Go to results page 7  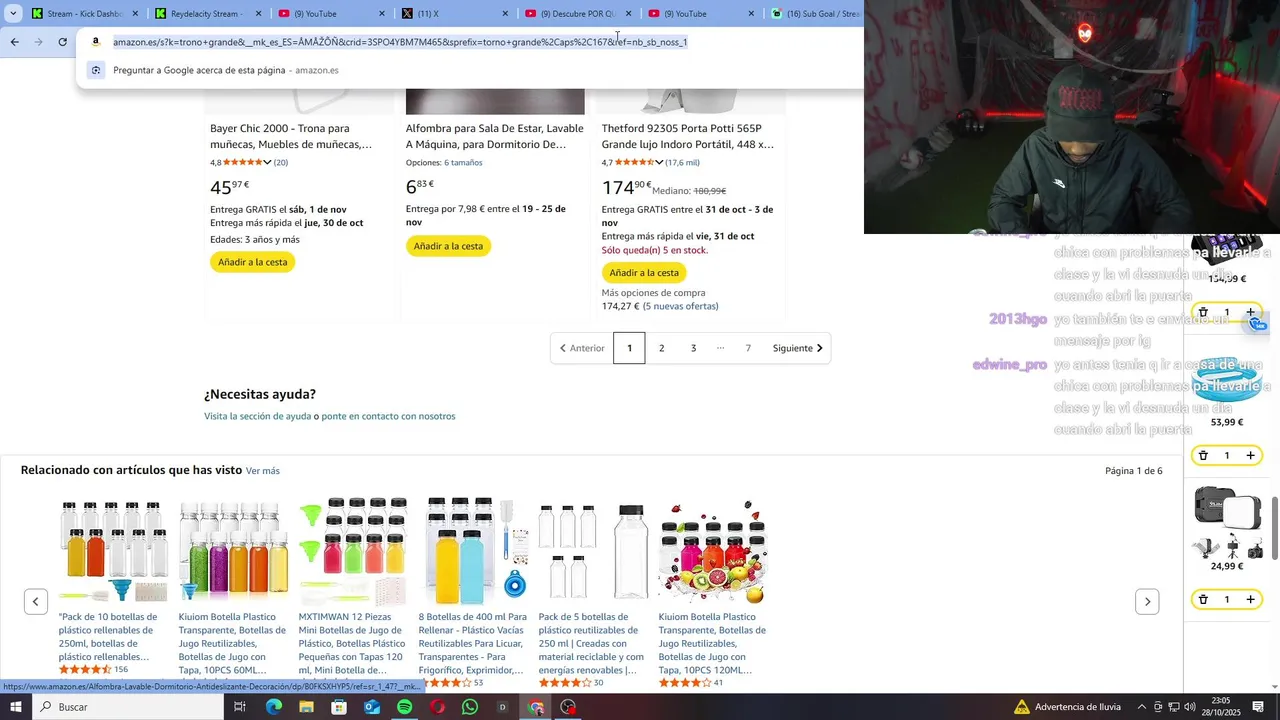tap(748, 348)
